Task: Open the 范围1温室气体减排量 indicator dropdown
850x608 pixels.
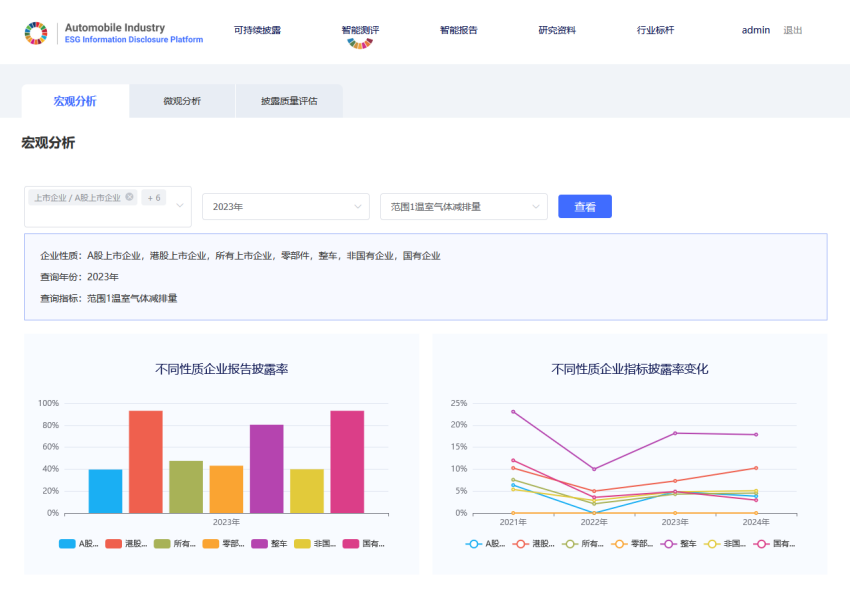Action: tap(463, 207)
